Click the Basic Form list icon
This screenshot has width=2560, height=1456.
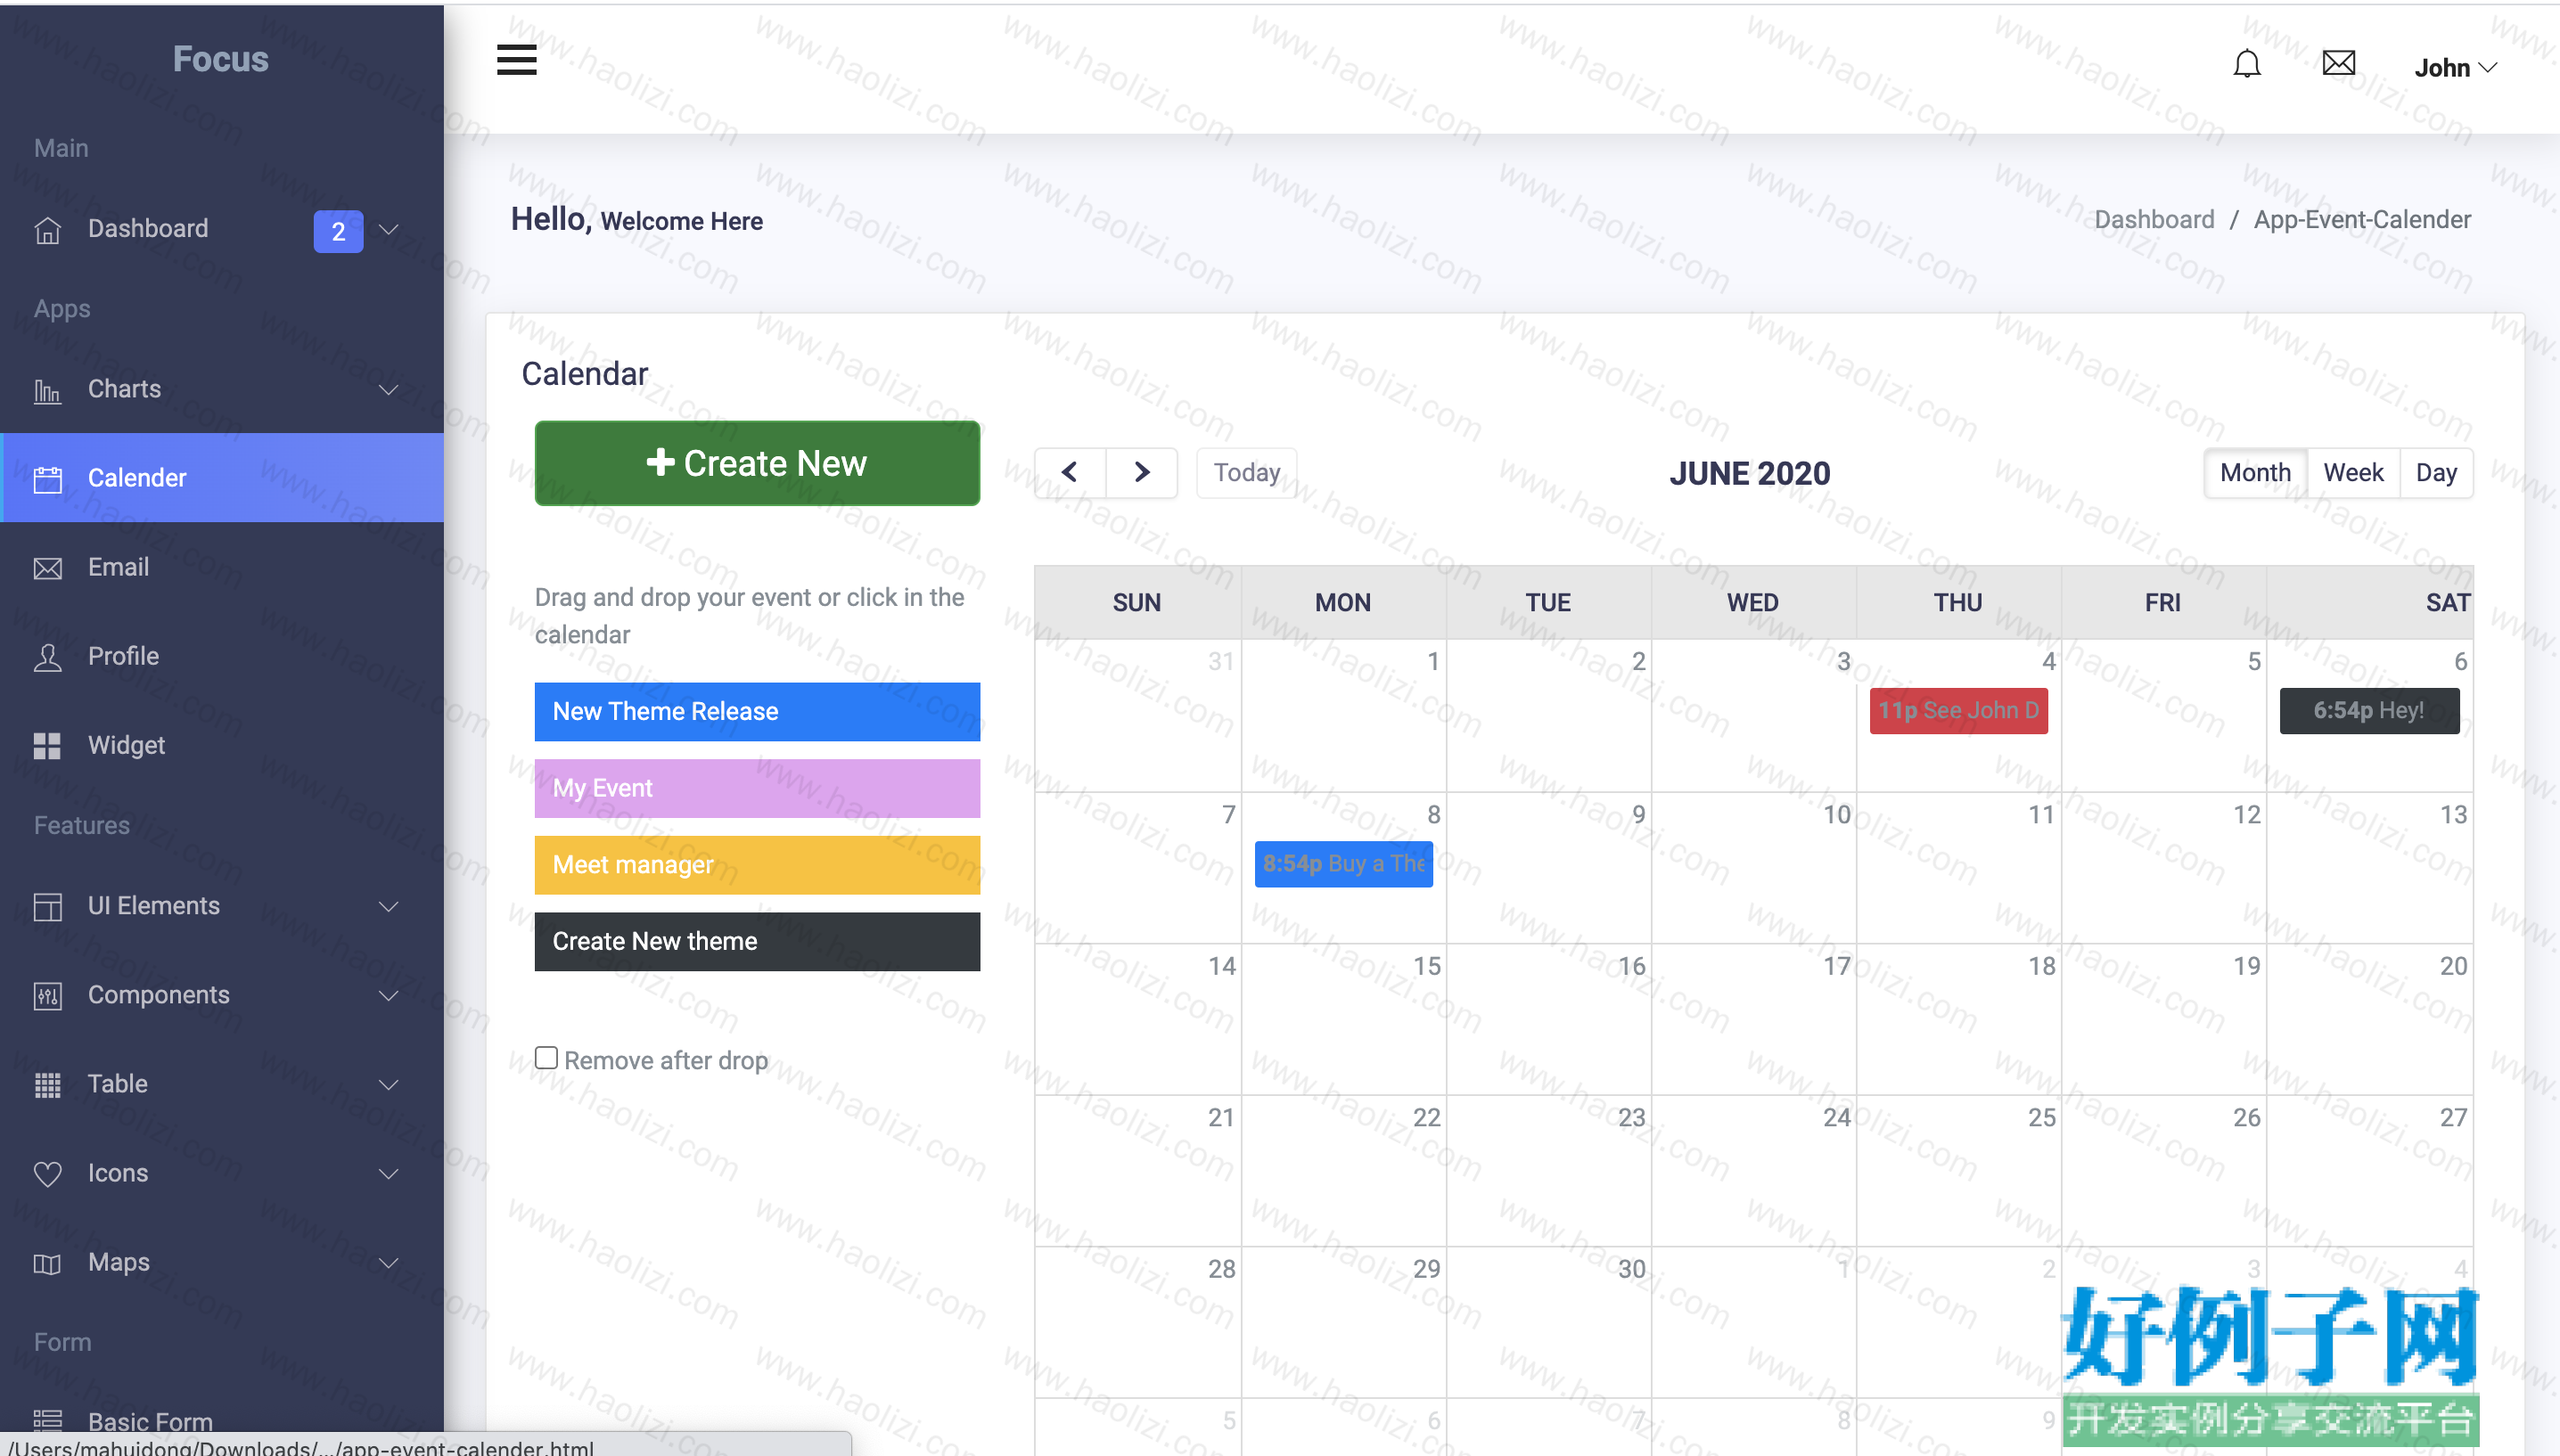47,1421
